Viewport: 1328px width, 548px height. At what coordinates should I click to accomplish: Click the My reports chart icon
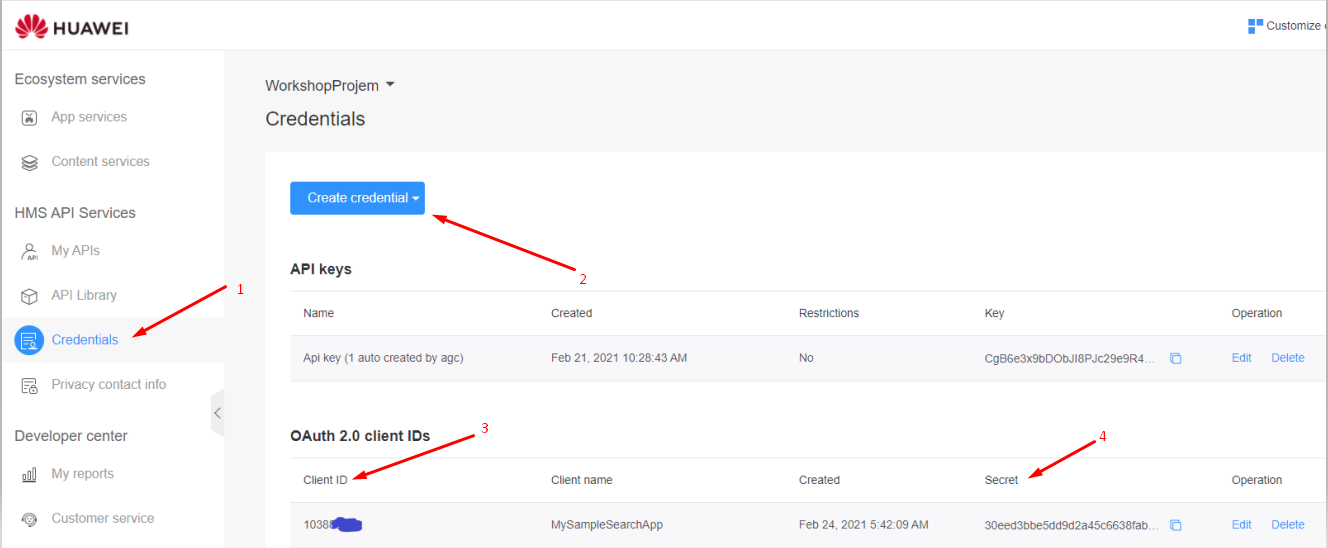click(30, 474)
